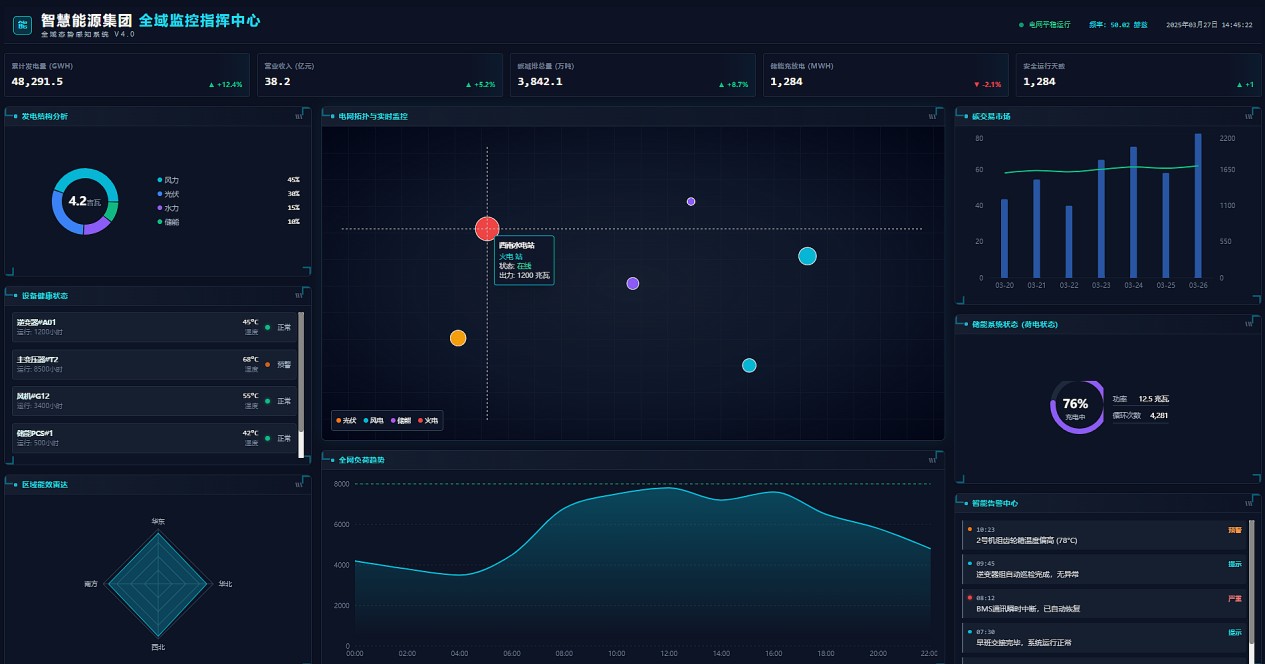Toggle the 光伏 legend item in the topology map
The image size is (1265, 664).
346,421
